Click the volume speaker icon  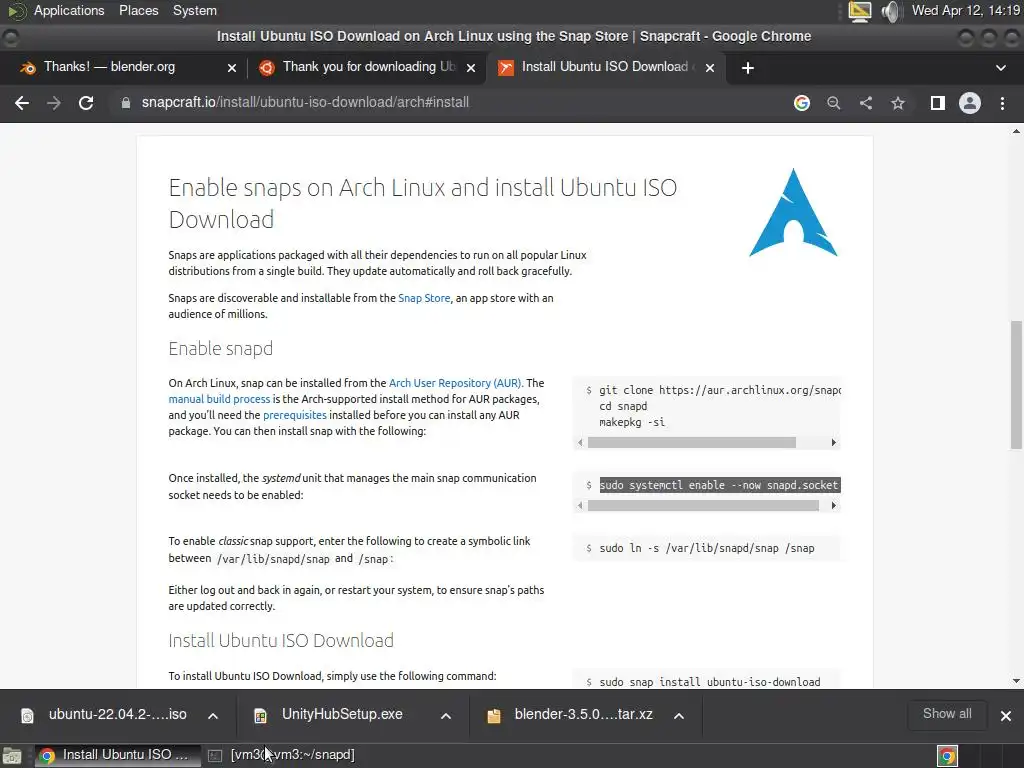click(x=891, y=11)
